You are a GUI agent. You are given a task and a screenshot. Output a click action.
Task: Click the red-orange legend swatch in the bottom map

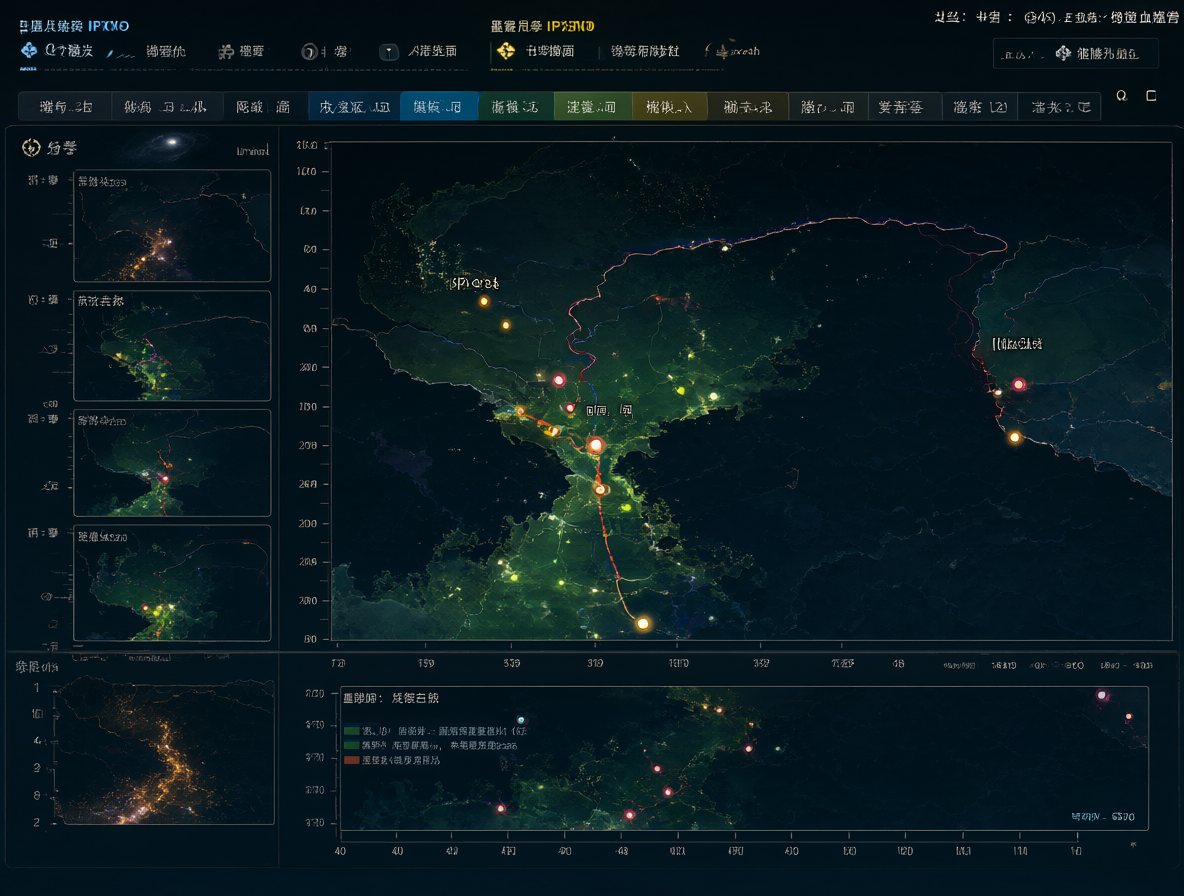(x=351, y=760)
